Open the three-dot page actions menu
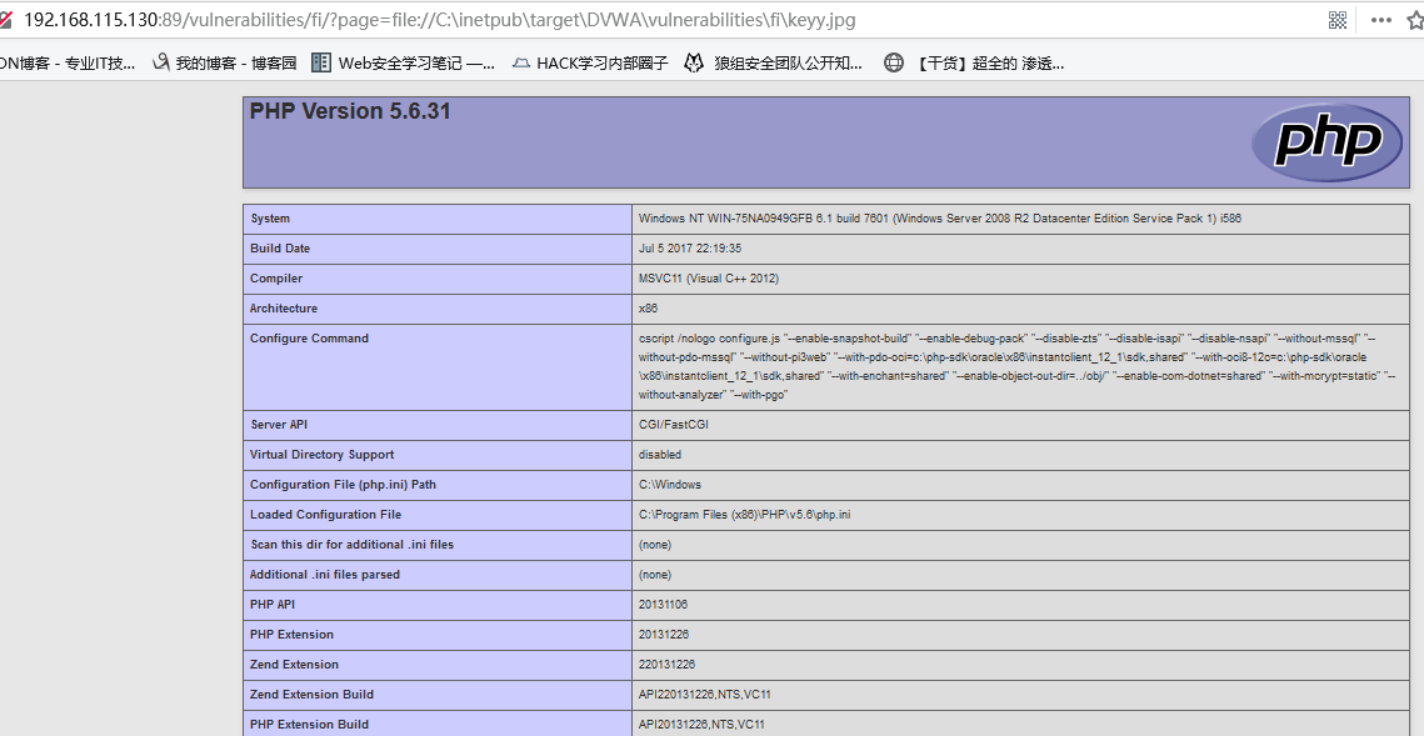Screen dimensions: 1425x736 click(1381, 20)
